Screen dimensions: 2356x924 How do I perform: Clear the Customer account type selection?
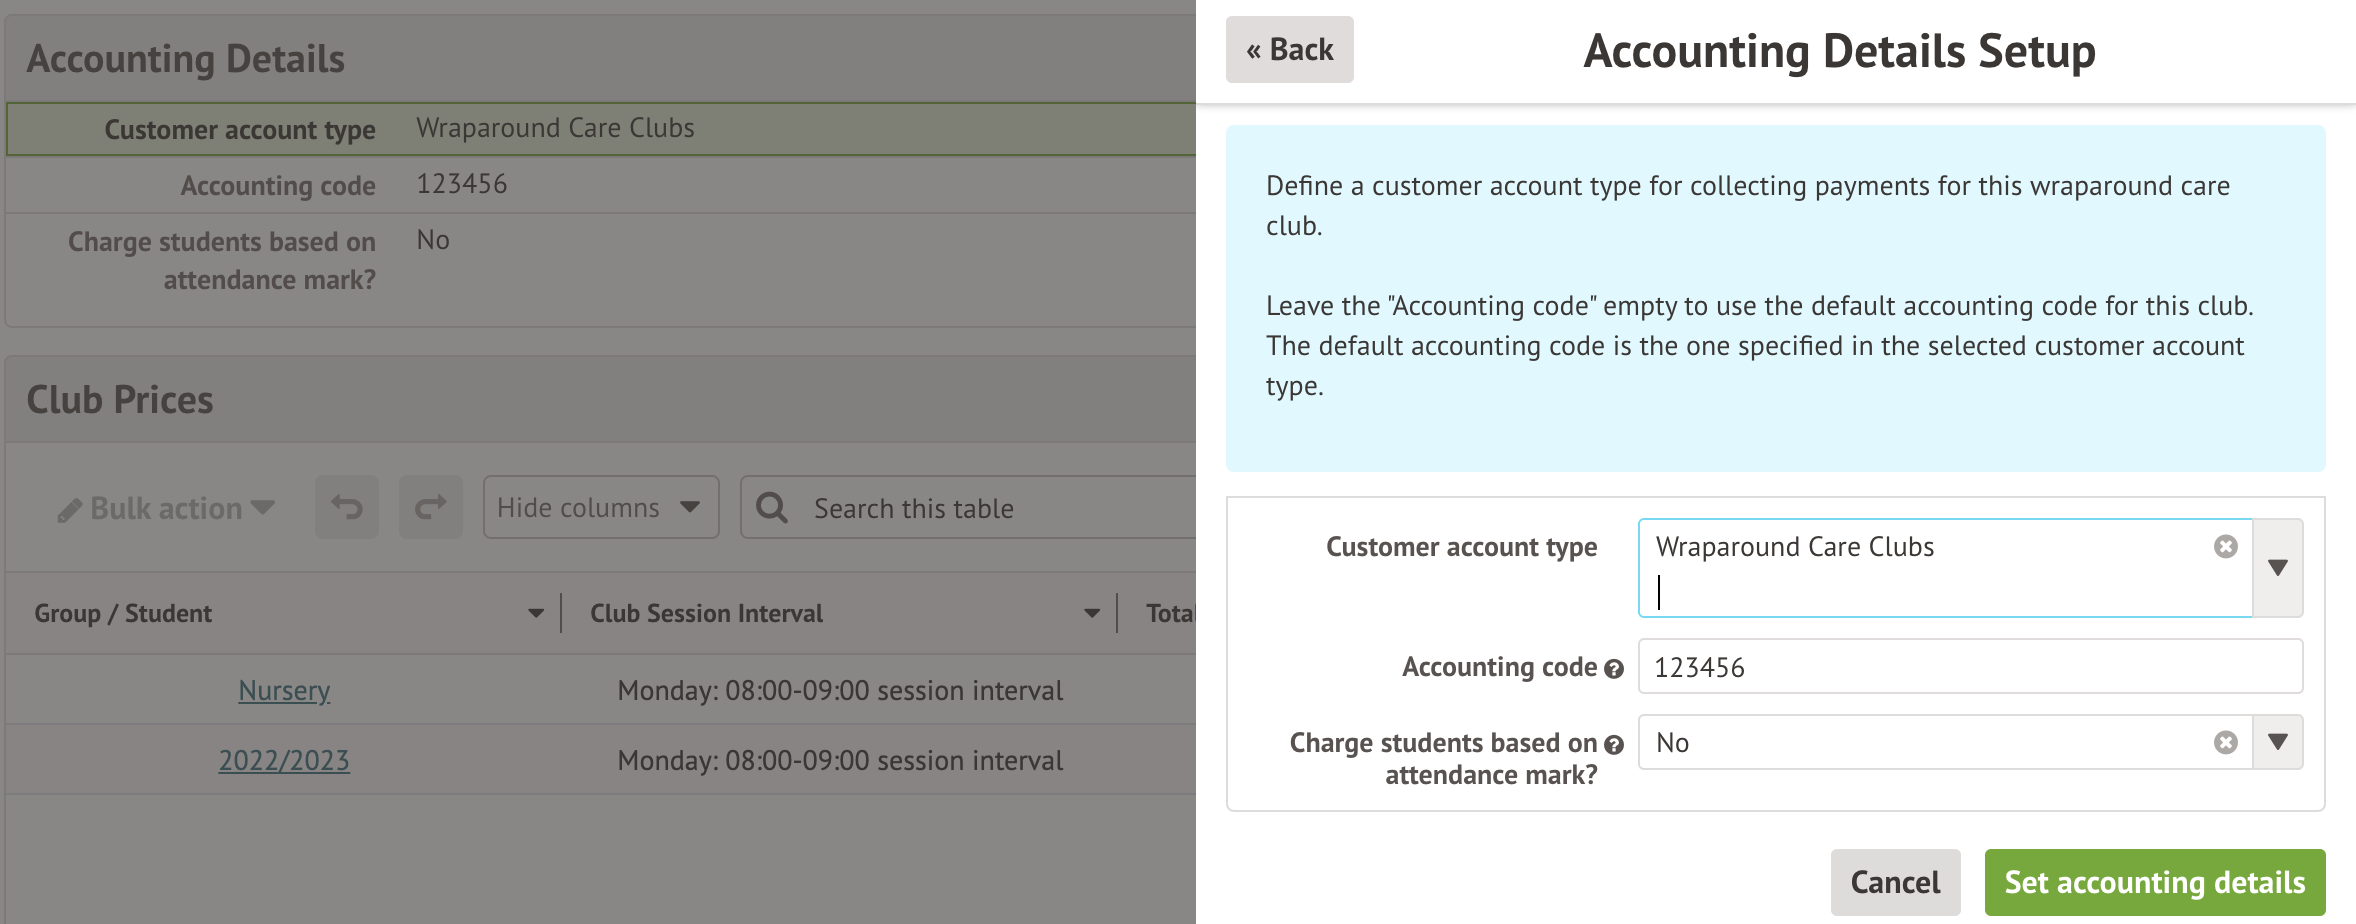pos(2225,546)
